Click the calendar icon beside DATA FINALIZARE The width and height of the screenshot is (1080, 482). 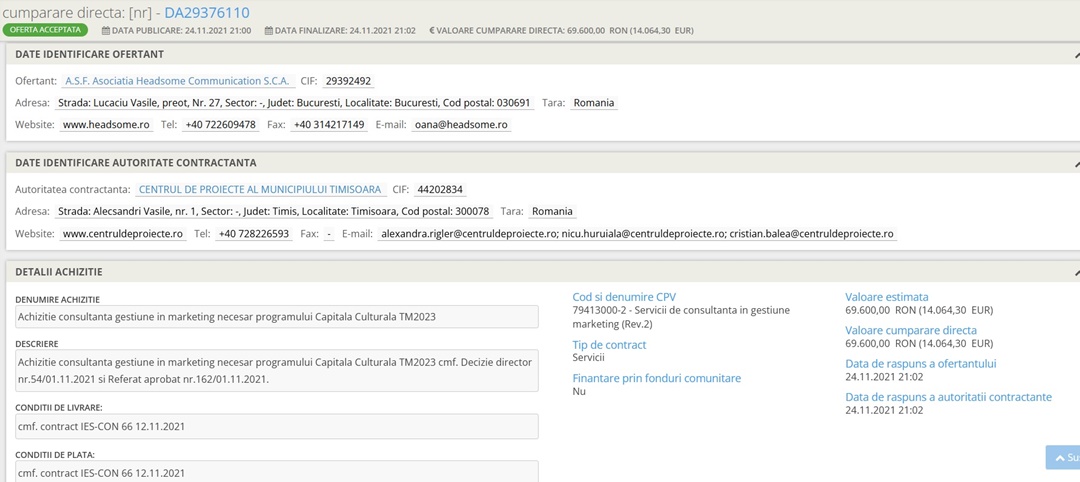(269, 30)
